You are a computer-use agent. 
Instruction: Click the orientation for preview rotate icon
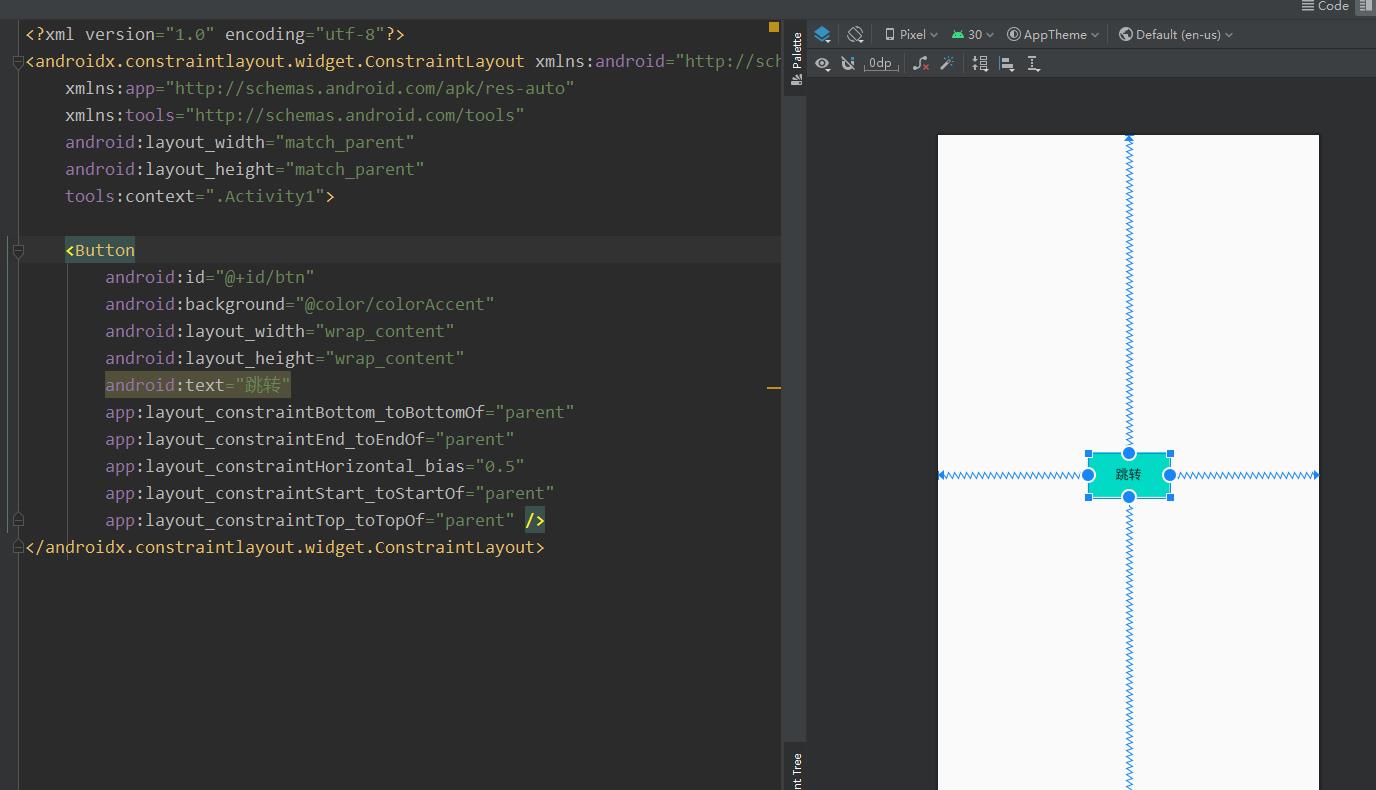[x=855, y=34]
